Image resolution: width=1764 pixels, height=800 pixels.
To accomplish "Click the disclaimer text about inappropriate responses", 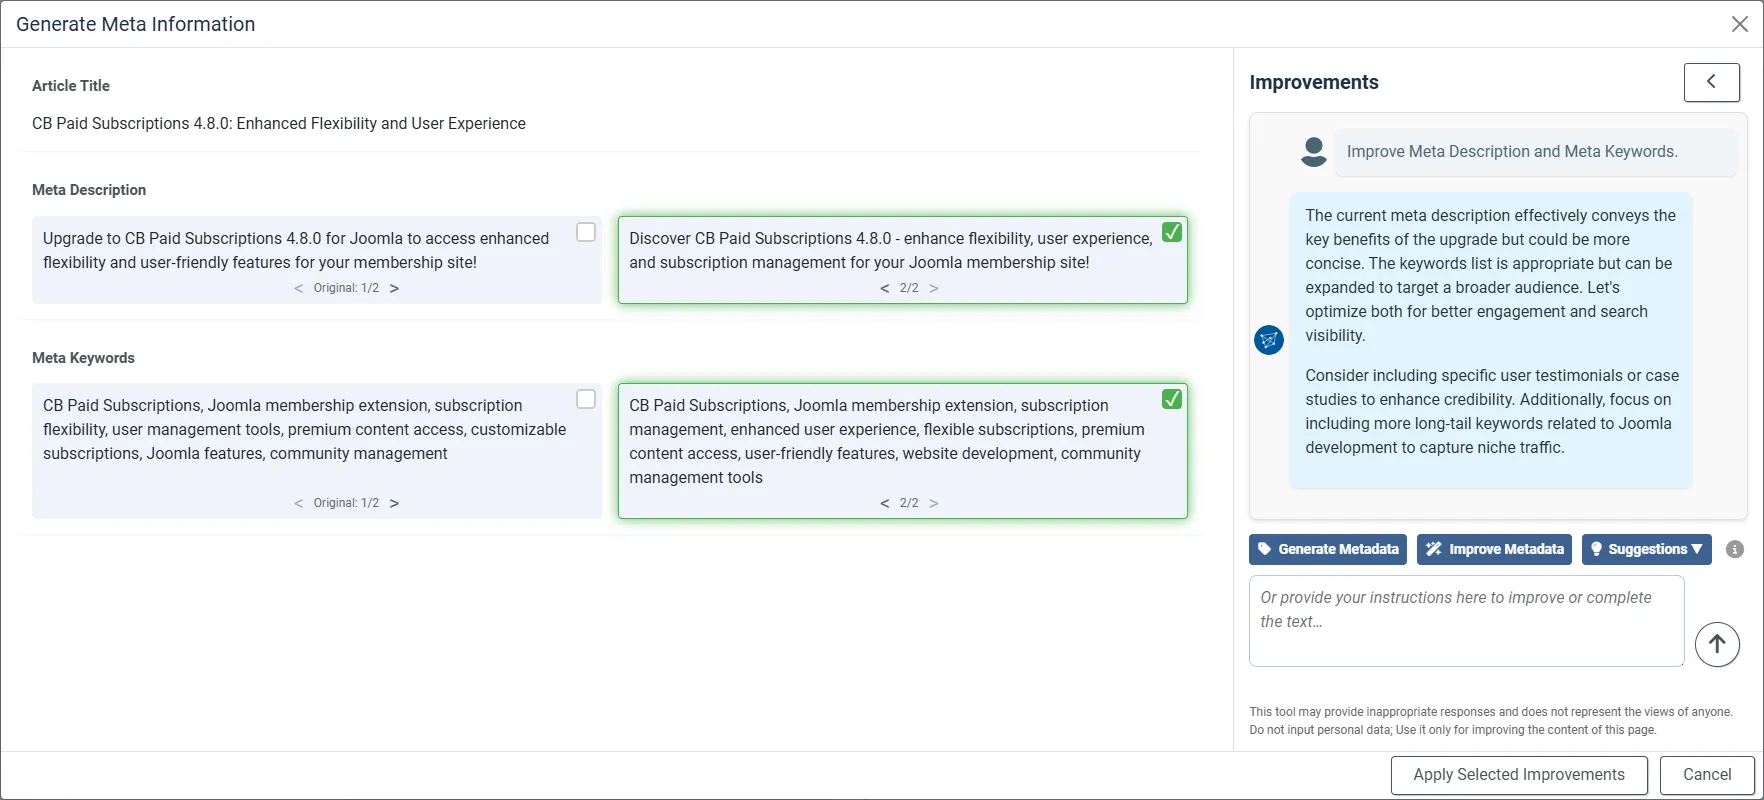I will pyautogui.click(x=1491, y=721).
